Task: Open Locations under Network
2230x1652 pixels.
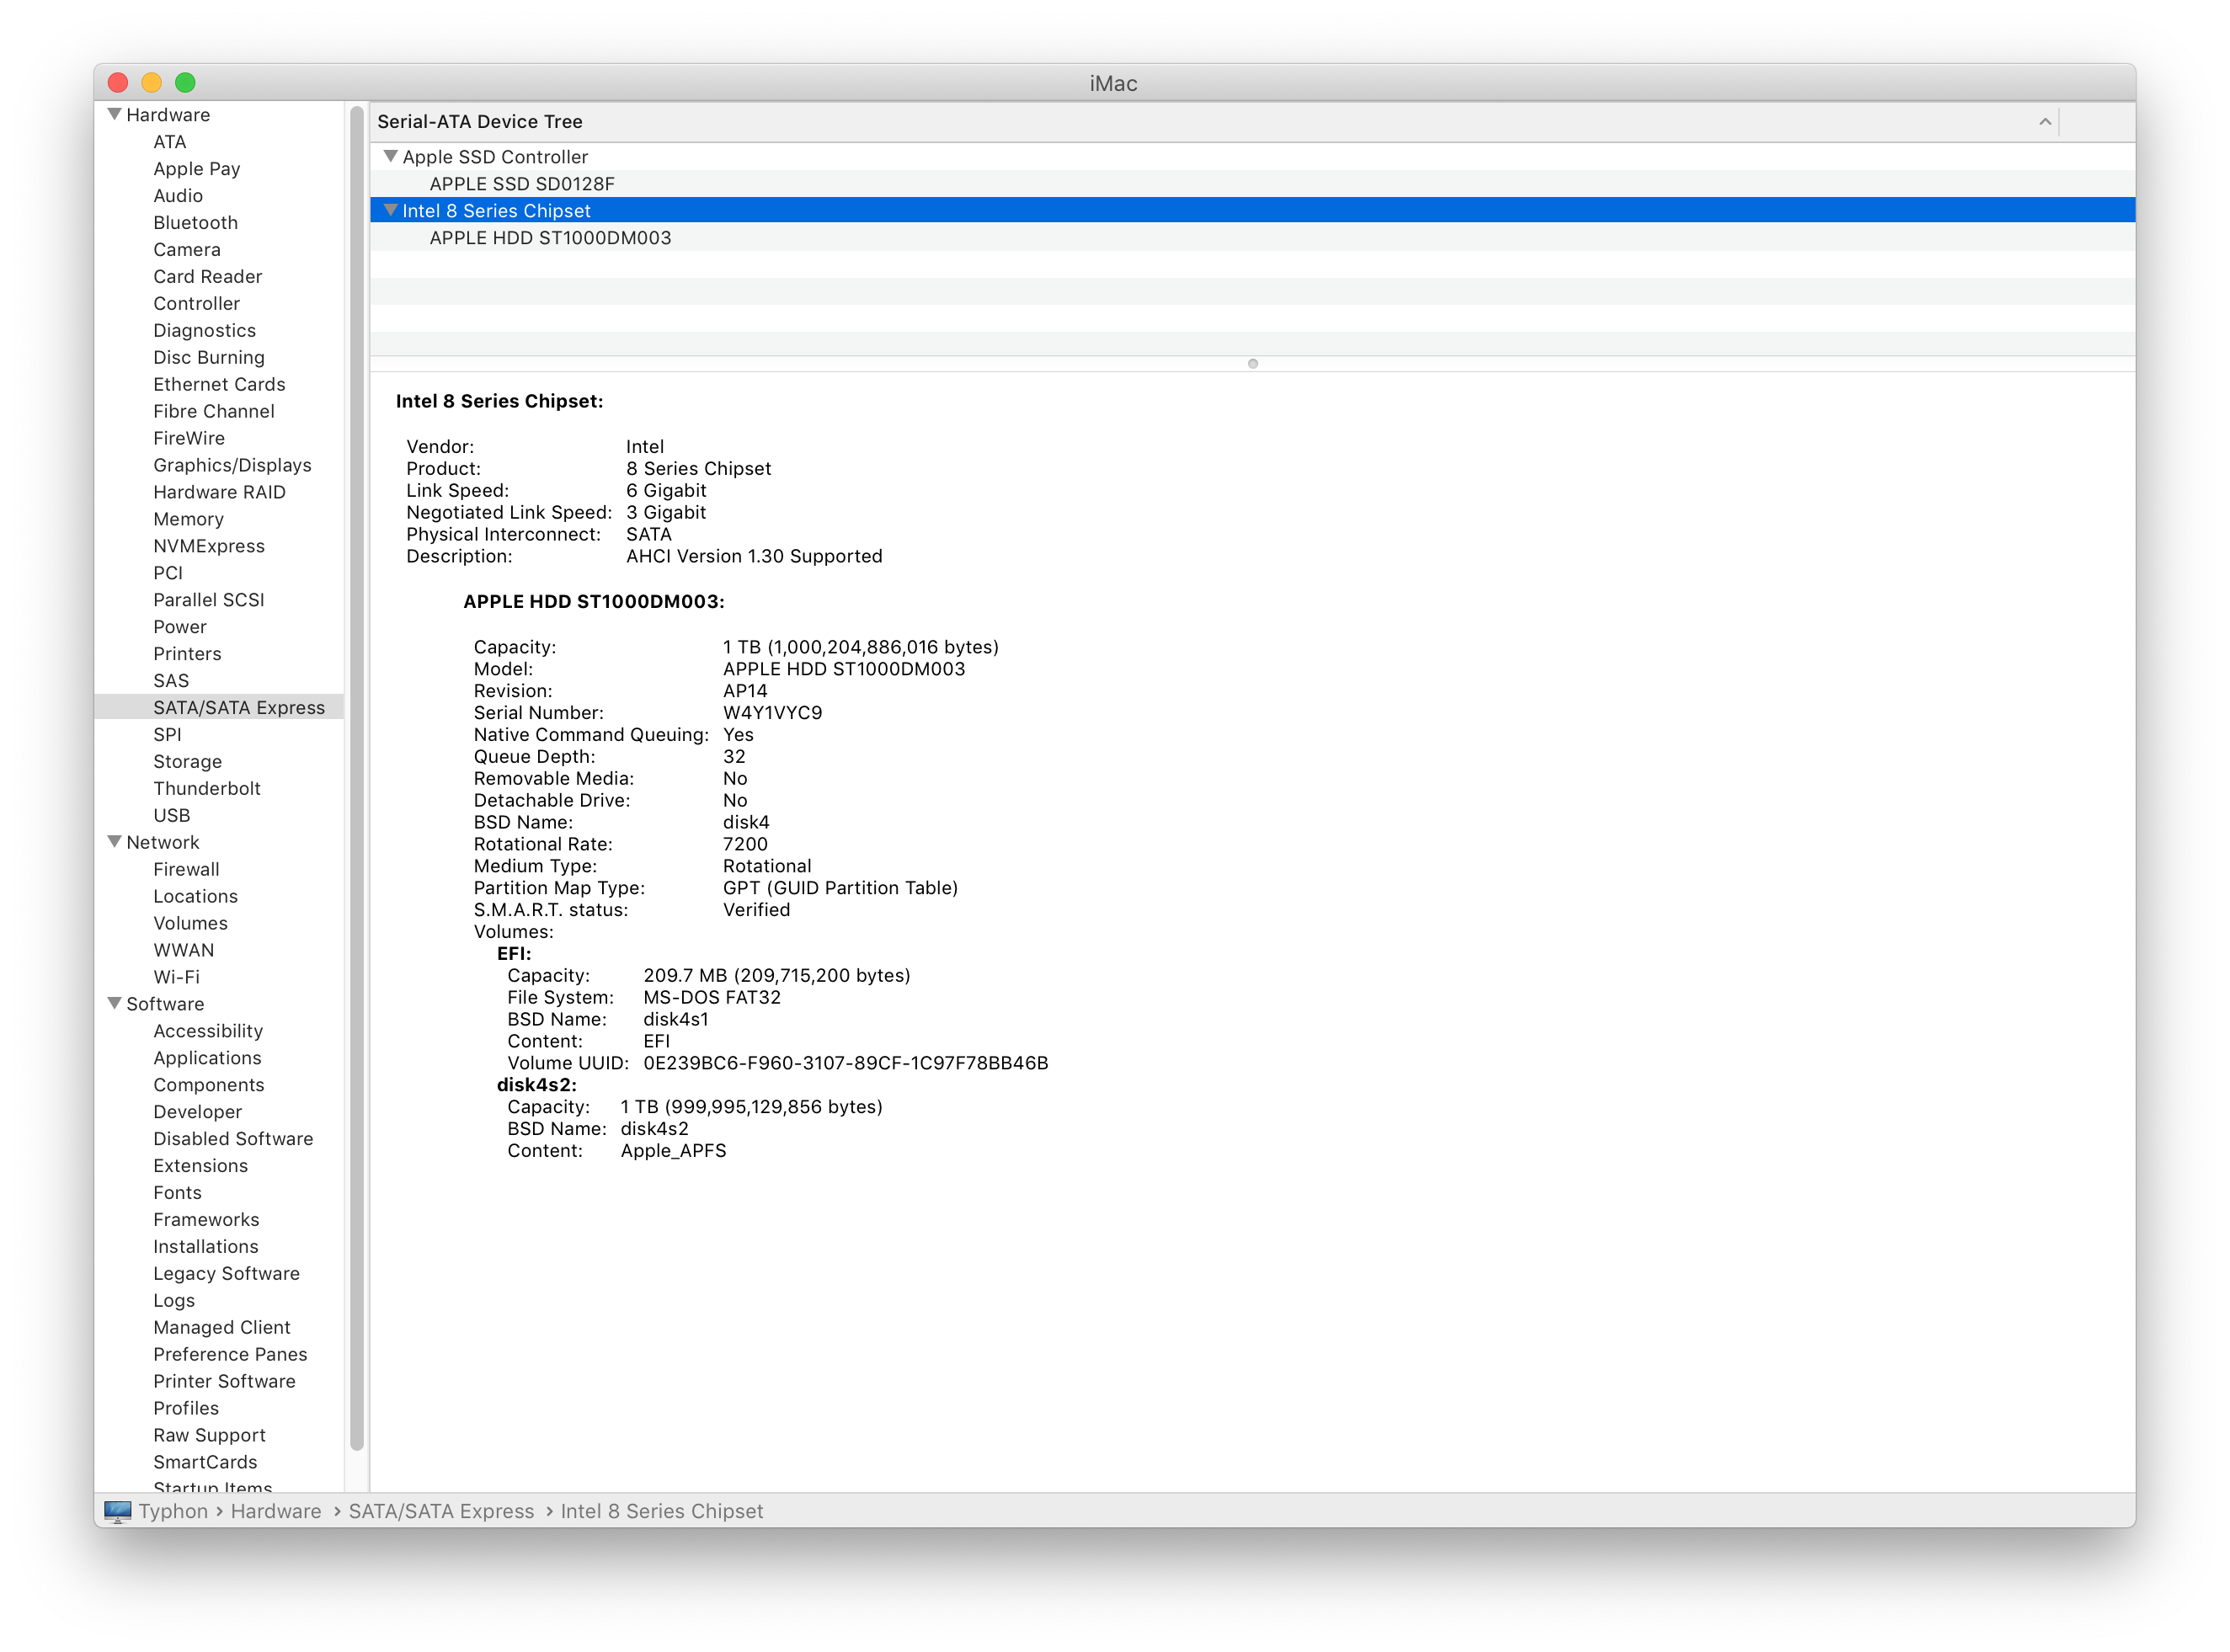Action: click(195, 897)
